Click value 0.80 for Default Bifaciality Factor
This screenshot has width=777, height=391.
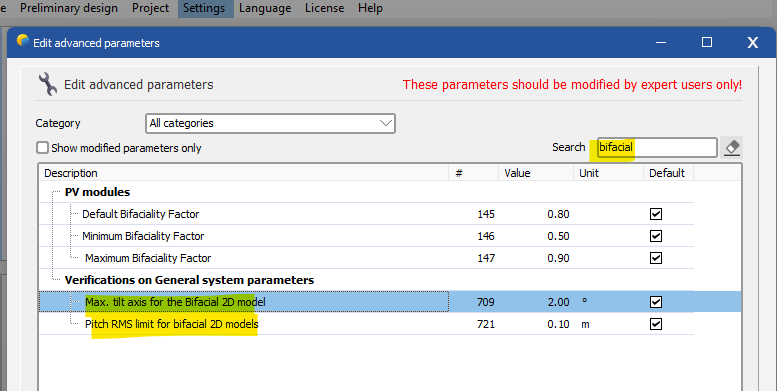(558, 214)
